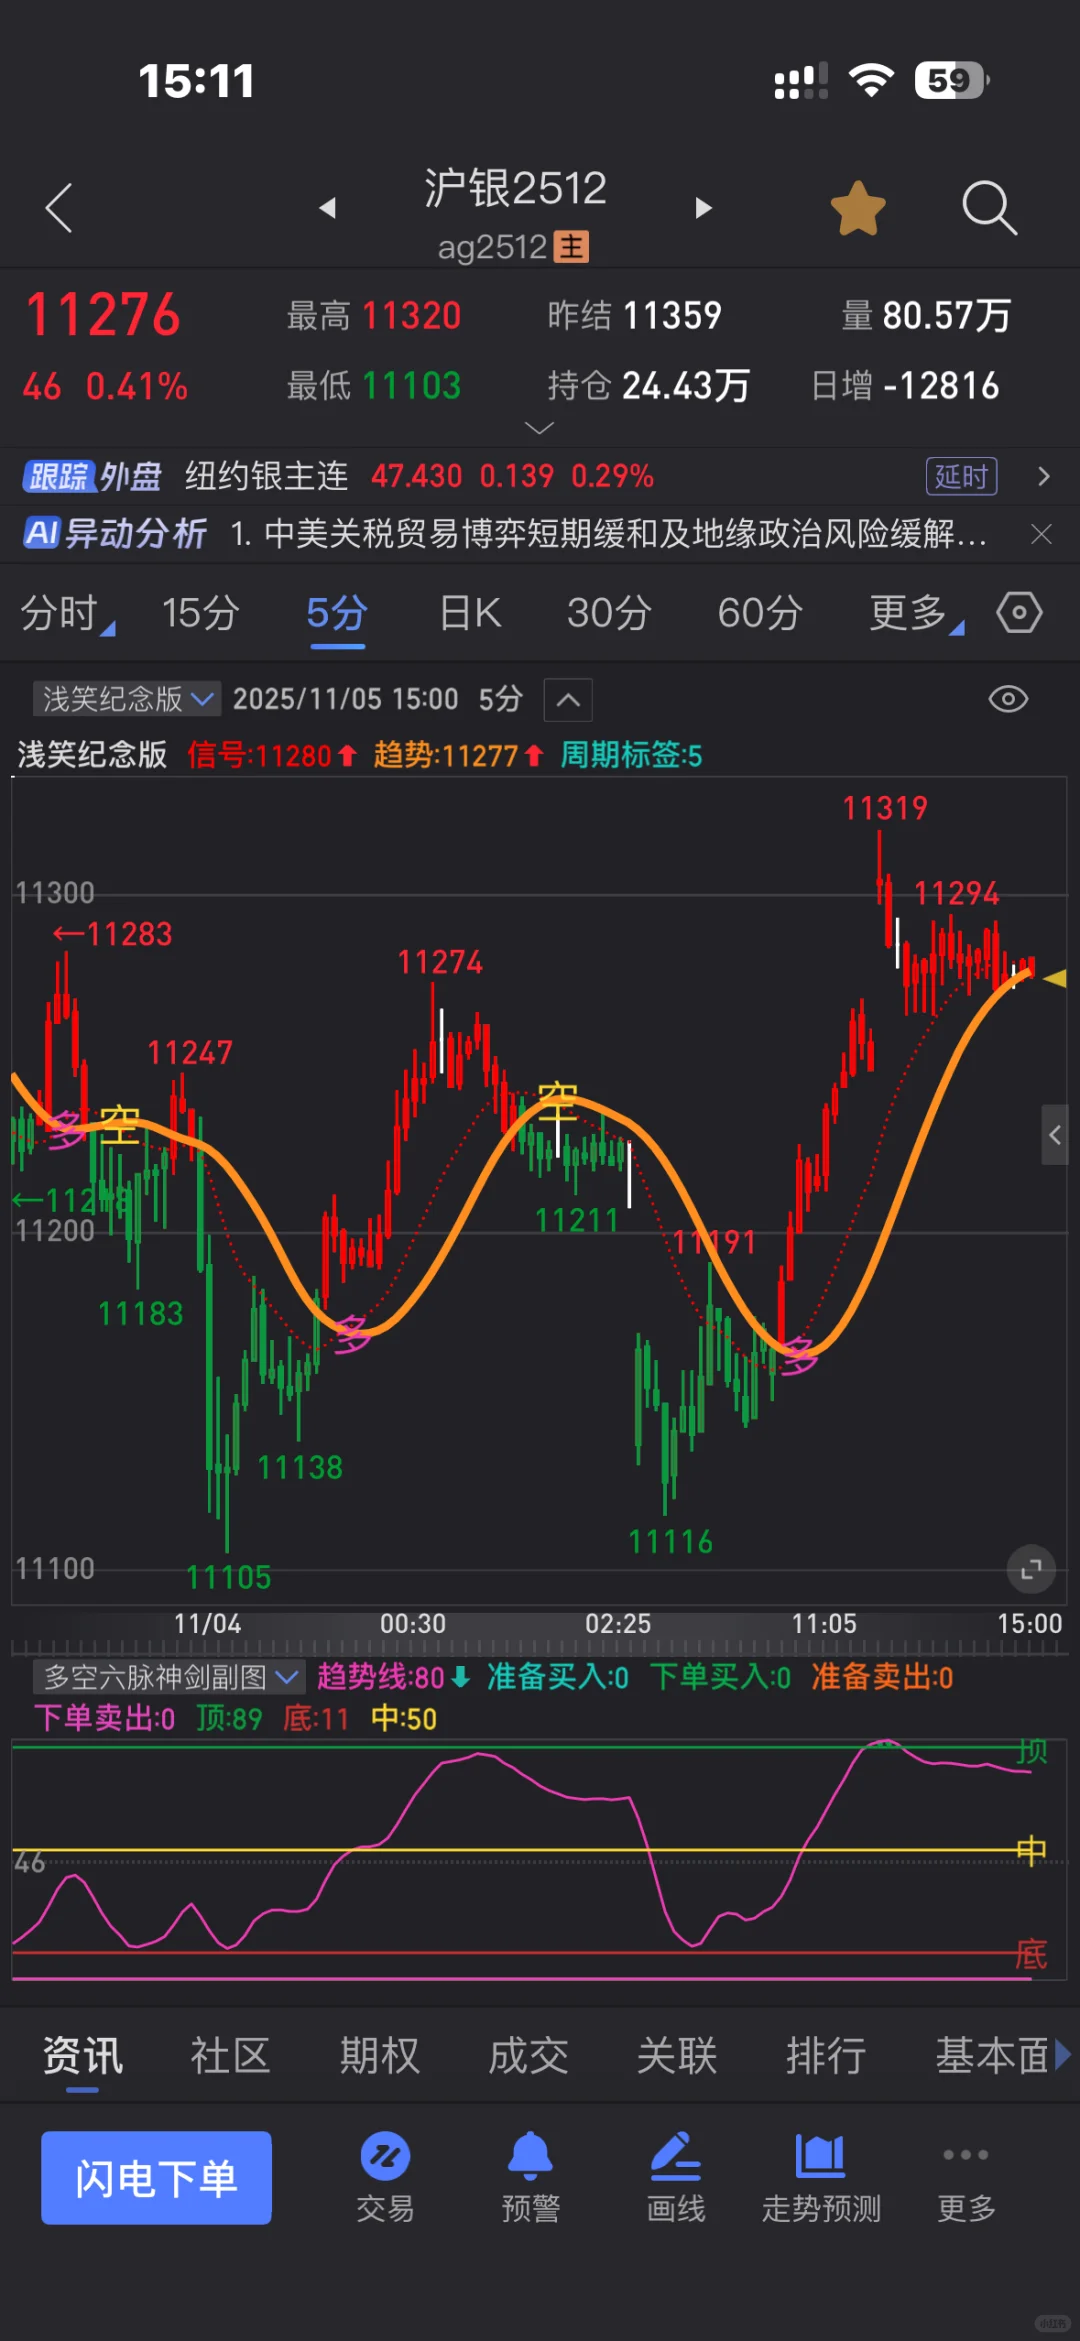Click the 中:50 indicator value
This screenshot has height=2341, width=1080.
pyautogui.click(x=404, y=1719)
